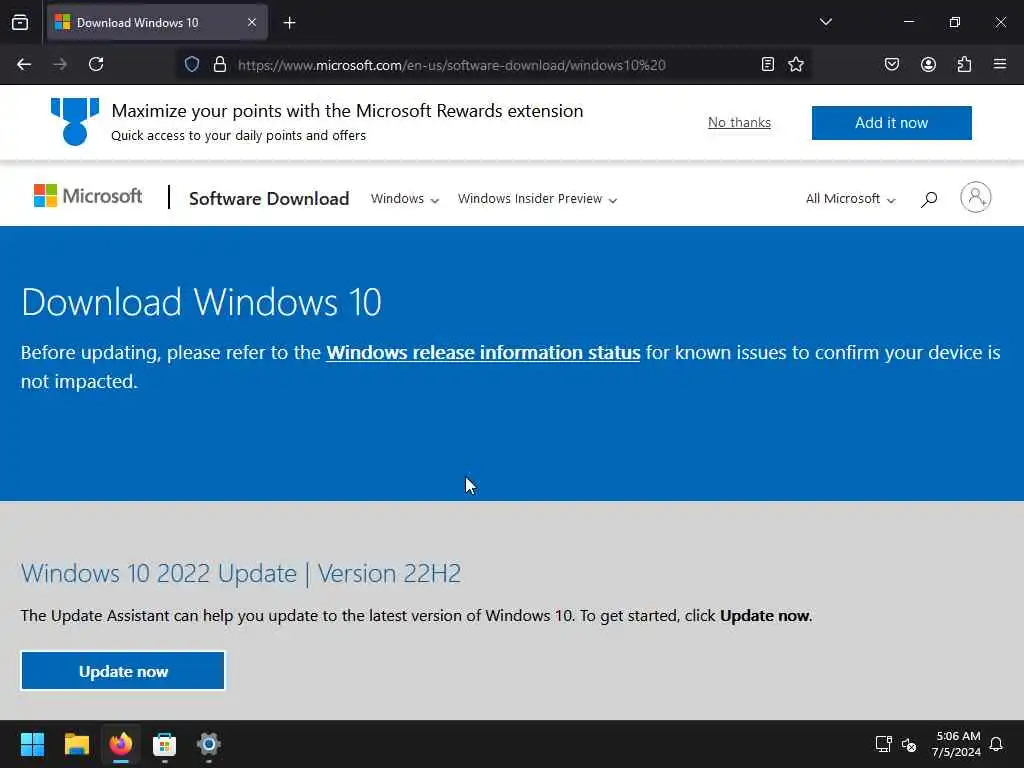The image size is (1024, 768).
Task: Click Firefox icon in taskbar
Action: pos(121,744)
